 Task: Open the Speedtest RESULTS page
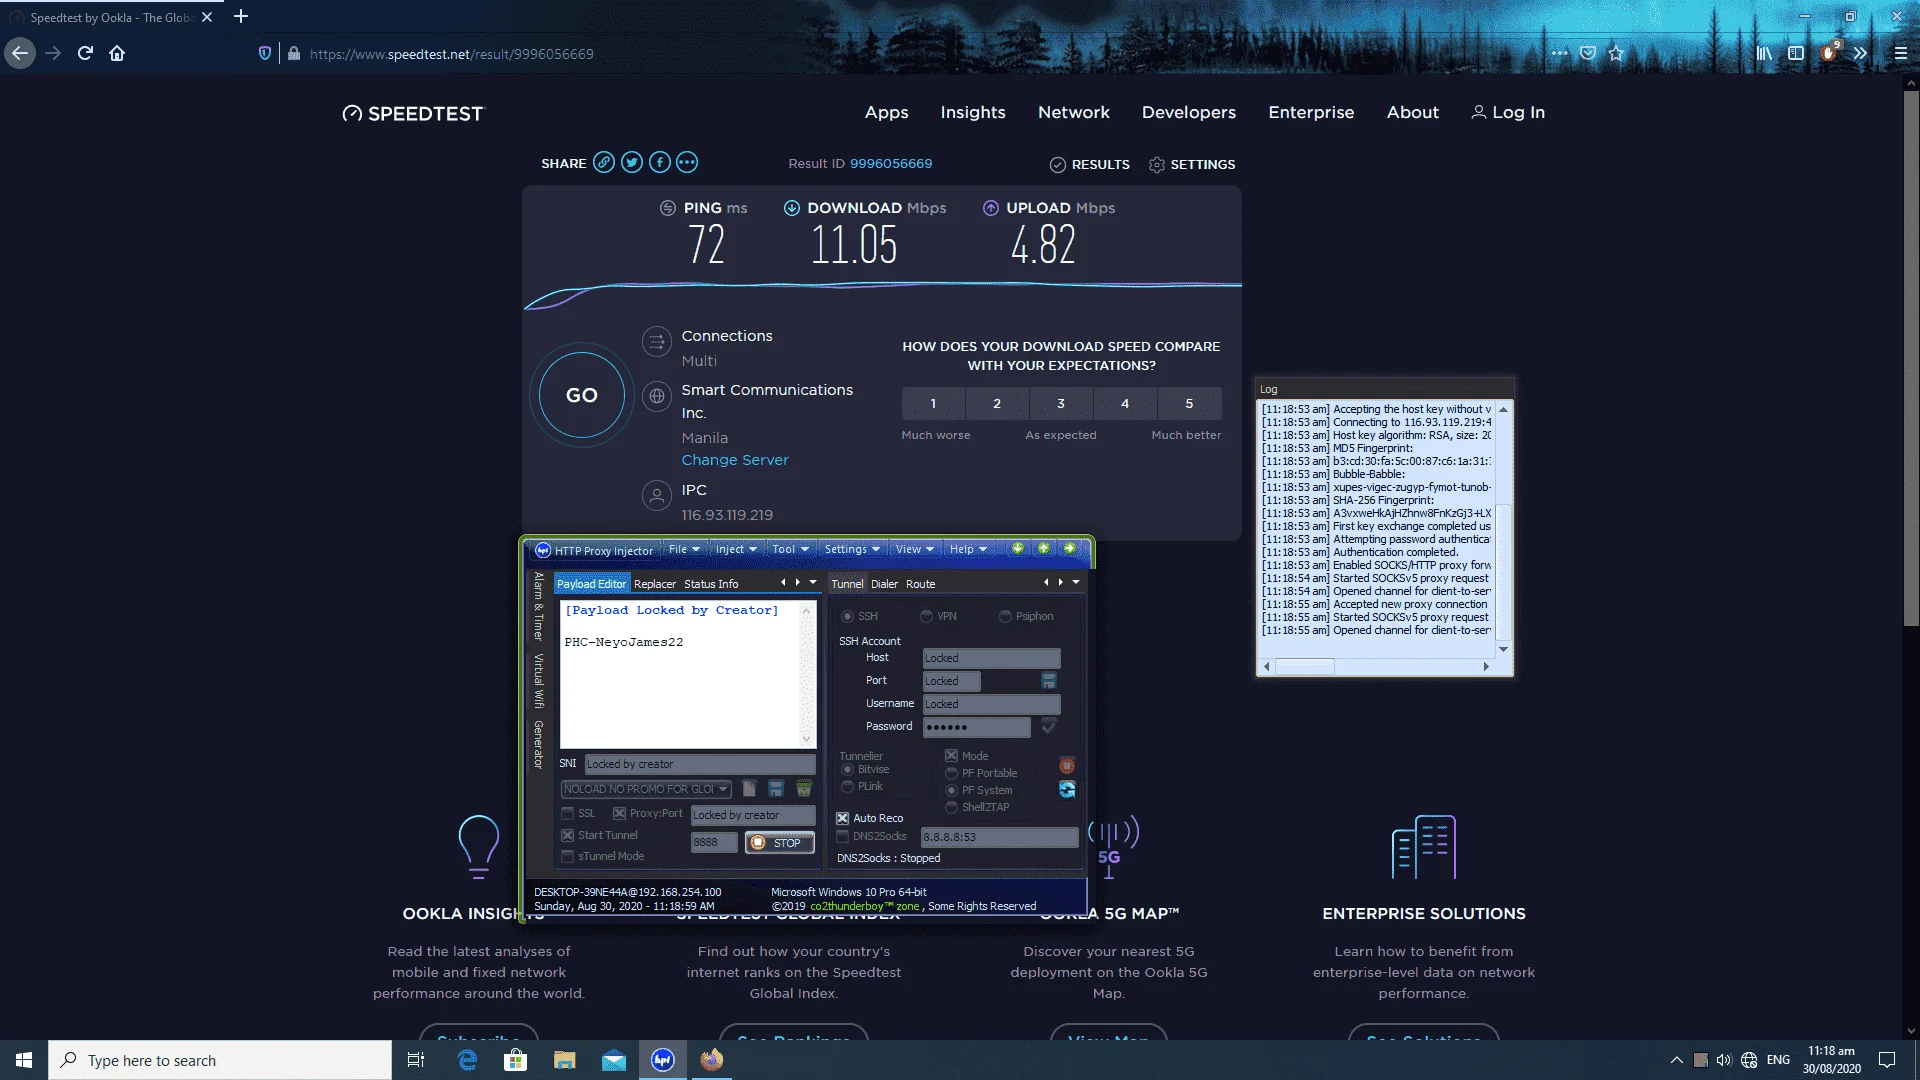click(1090, 165)
